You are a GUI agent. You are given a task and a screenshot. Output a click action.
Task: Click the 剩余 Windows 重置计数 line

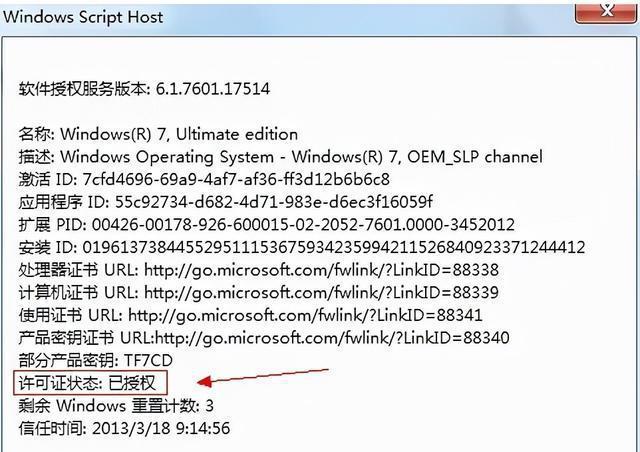tap(116, 406)
